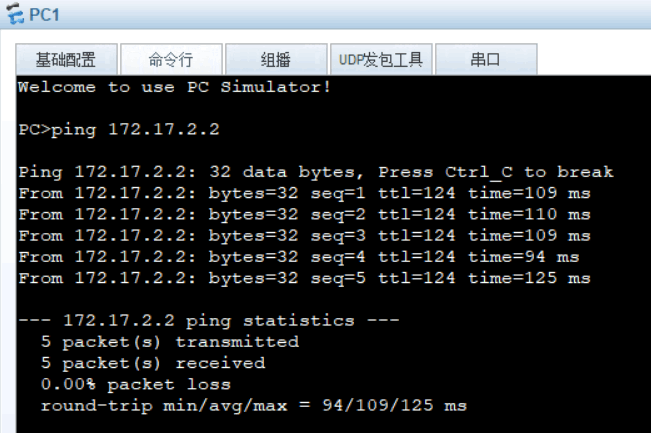Switch to the 串口 tab
Screen dimensions: 651x433
[486, 59]
